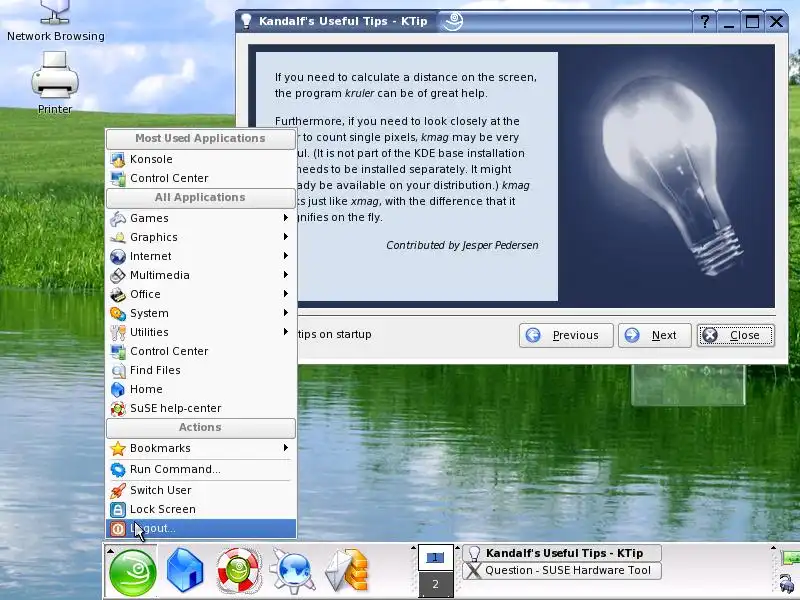Click Next tip button in KTip

point(655,335)
